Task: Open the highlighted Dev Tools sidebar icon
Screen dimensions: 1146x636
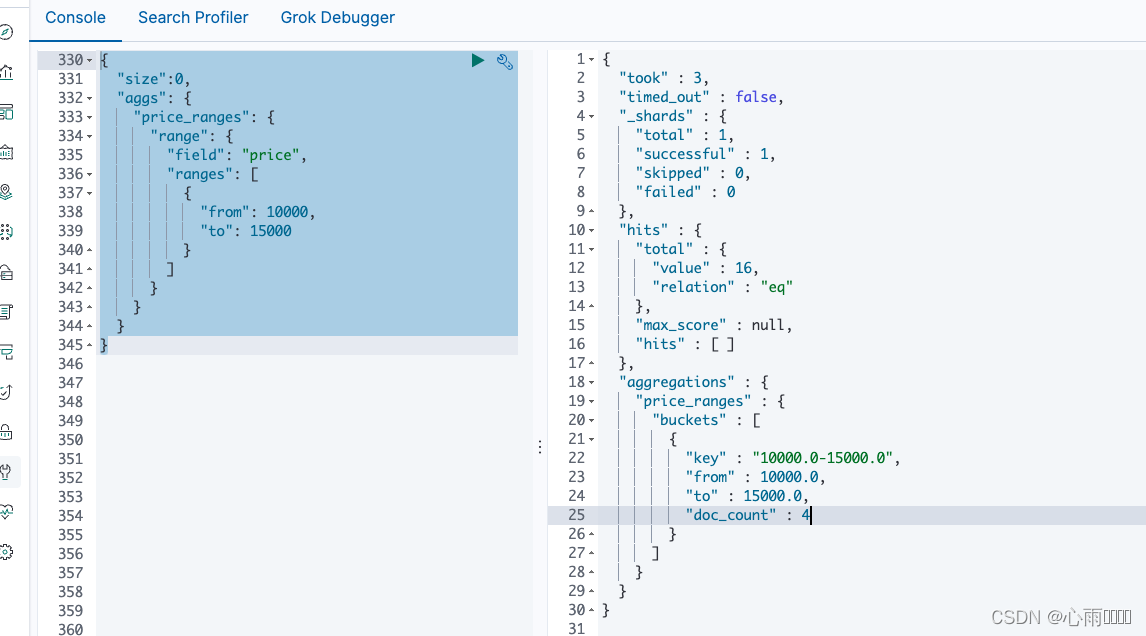Action: pos(7,472)
